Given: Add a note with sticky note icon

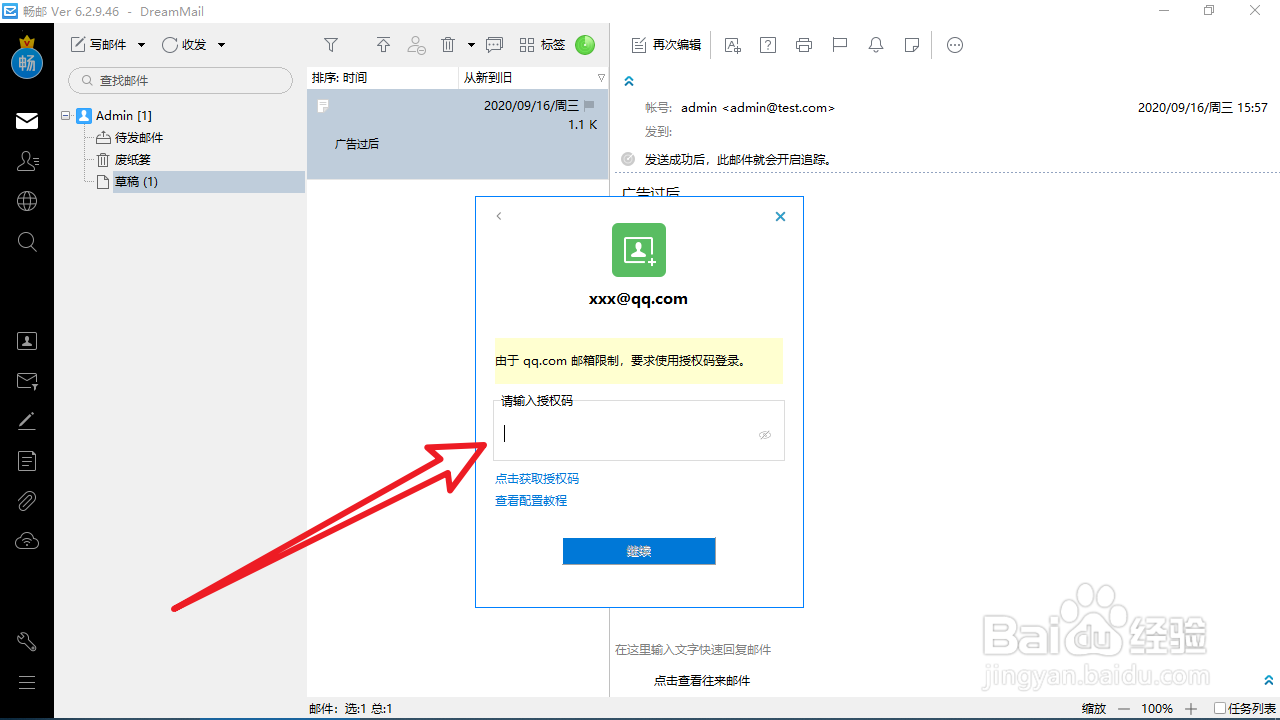Looking at the screenshot, I should [912, 45].
